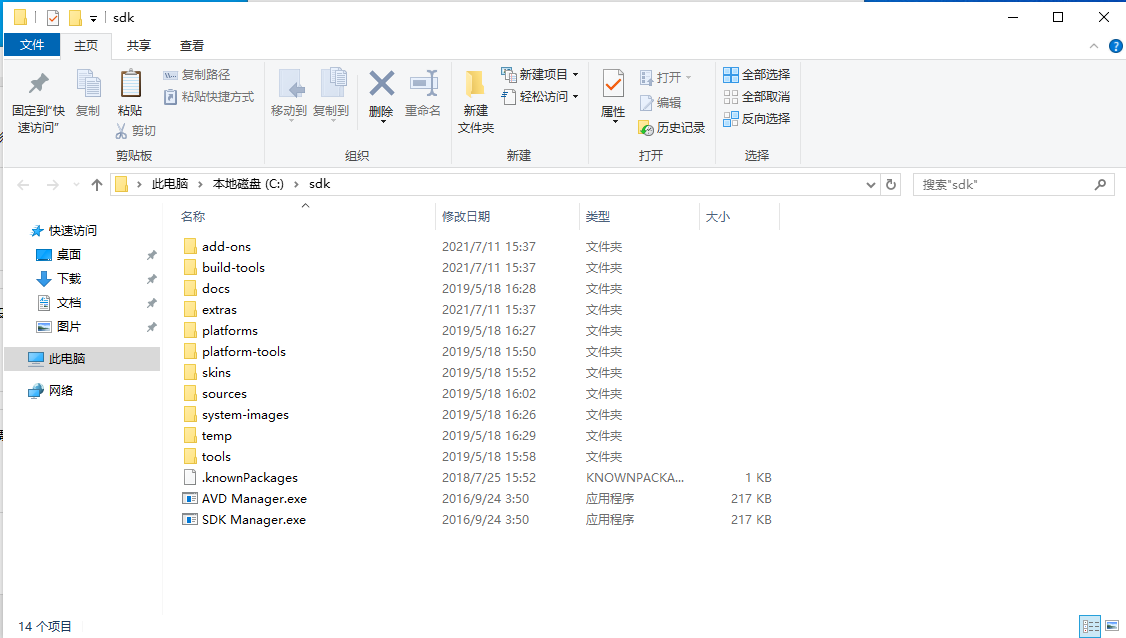Select 快速访问 in navigation pane
Viewport: 1126px width, 638px height.
pyautogui.click(x=73, y=231)
